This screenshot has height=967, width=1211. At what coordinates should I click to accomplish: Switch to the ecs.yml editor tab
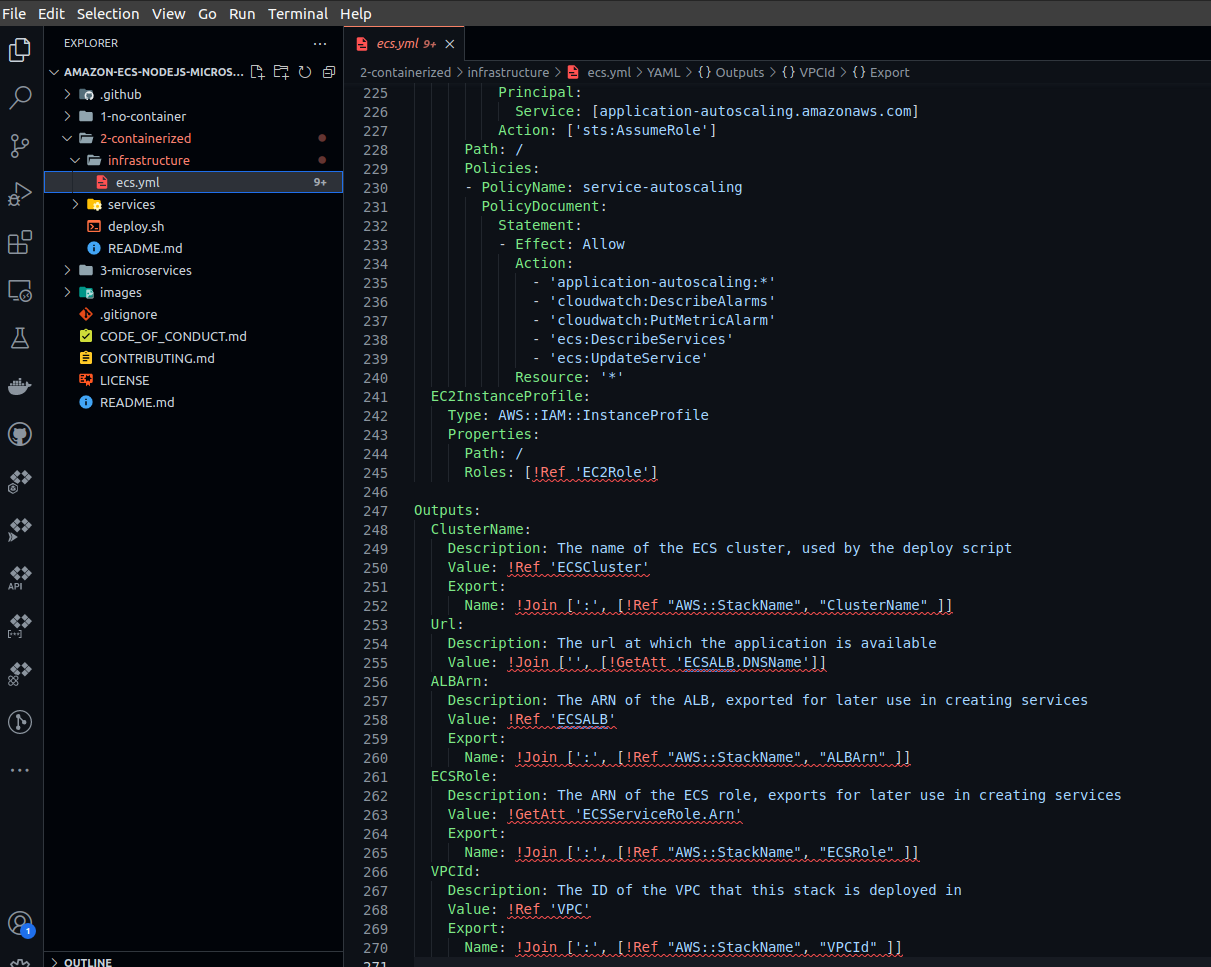click(x=398, y=44)
